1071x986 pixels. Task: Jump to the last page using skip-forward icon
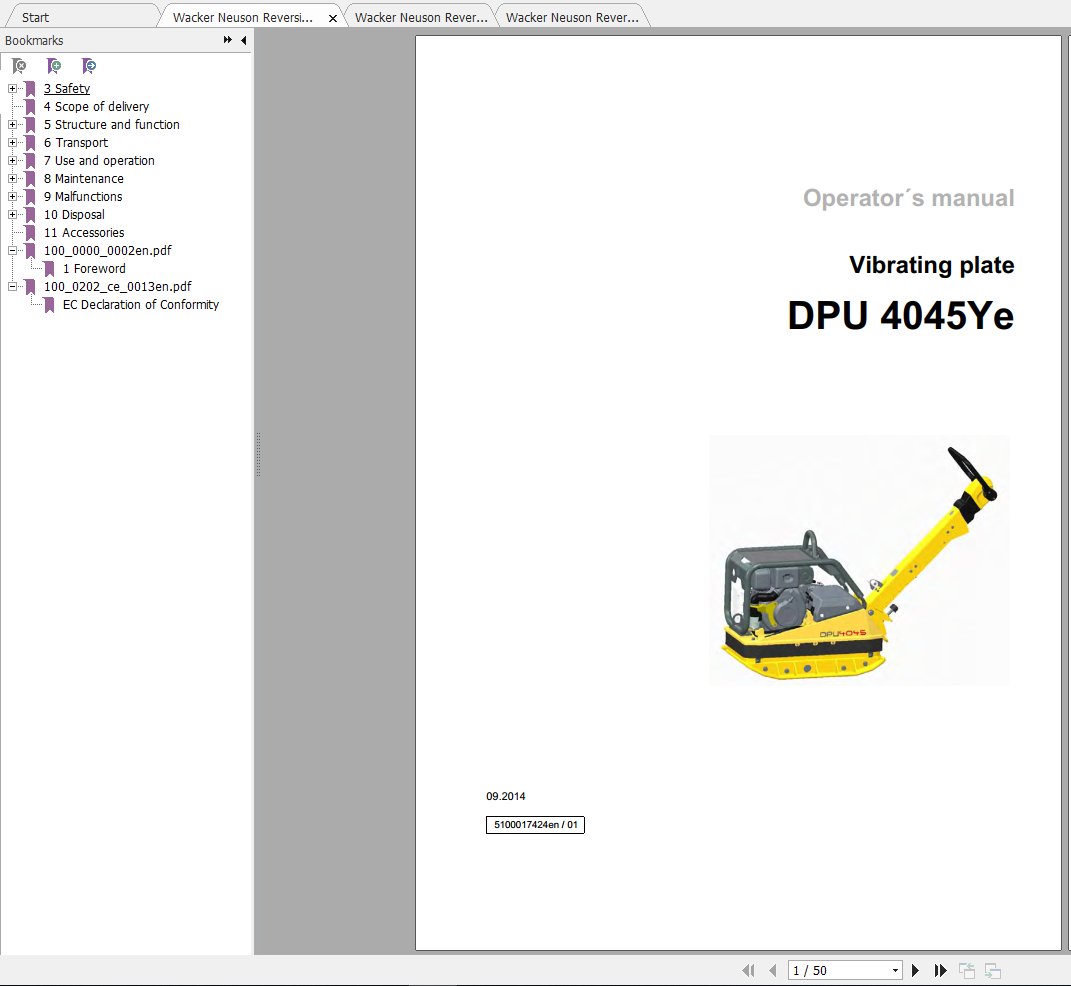[x=940, y=970]
